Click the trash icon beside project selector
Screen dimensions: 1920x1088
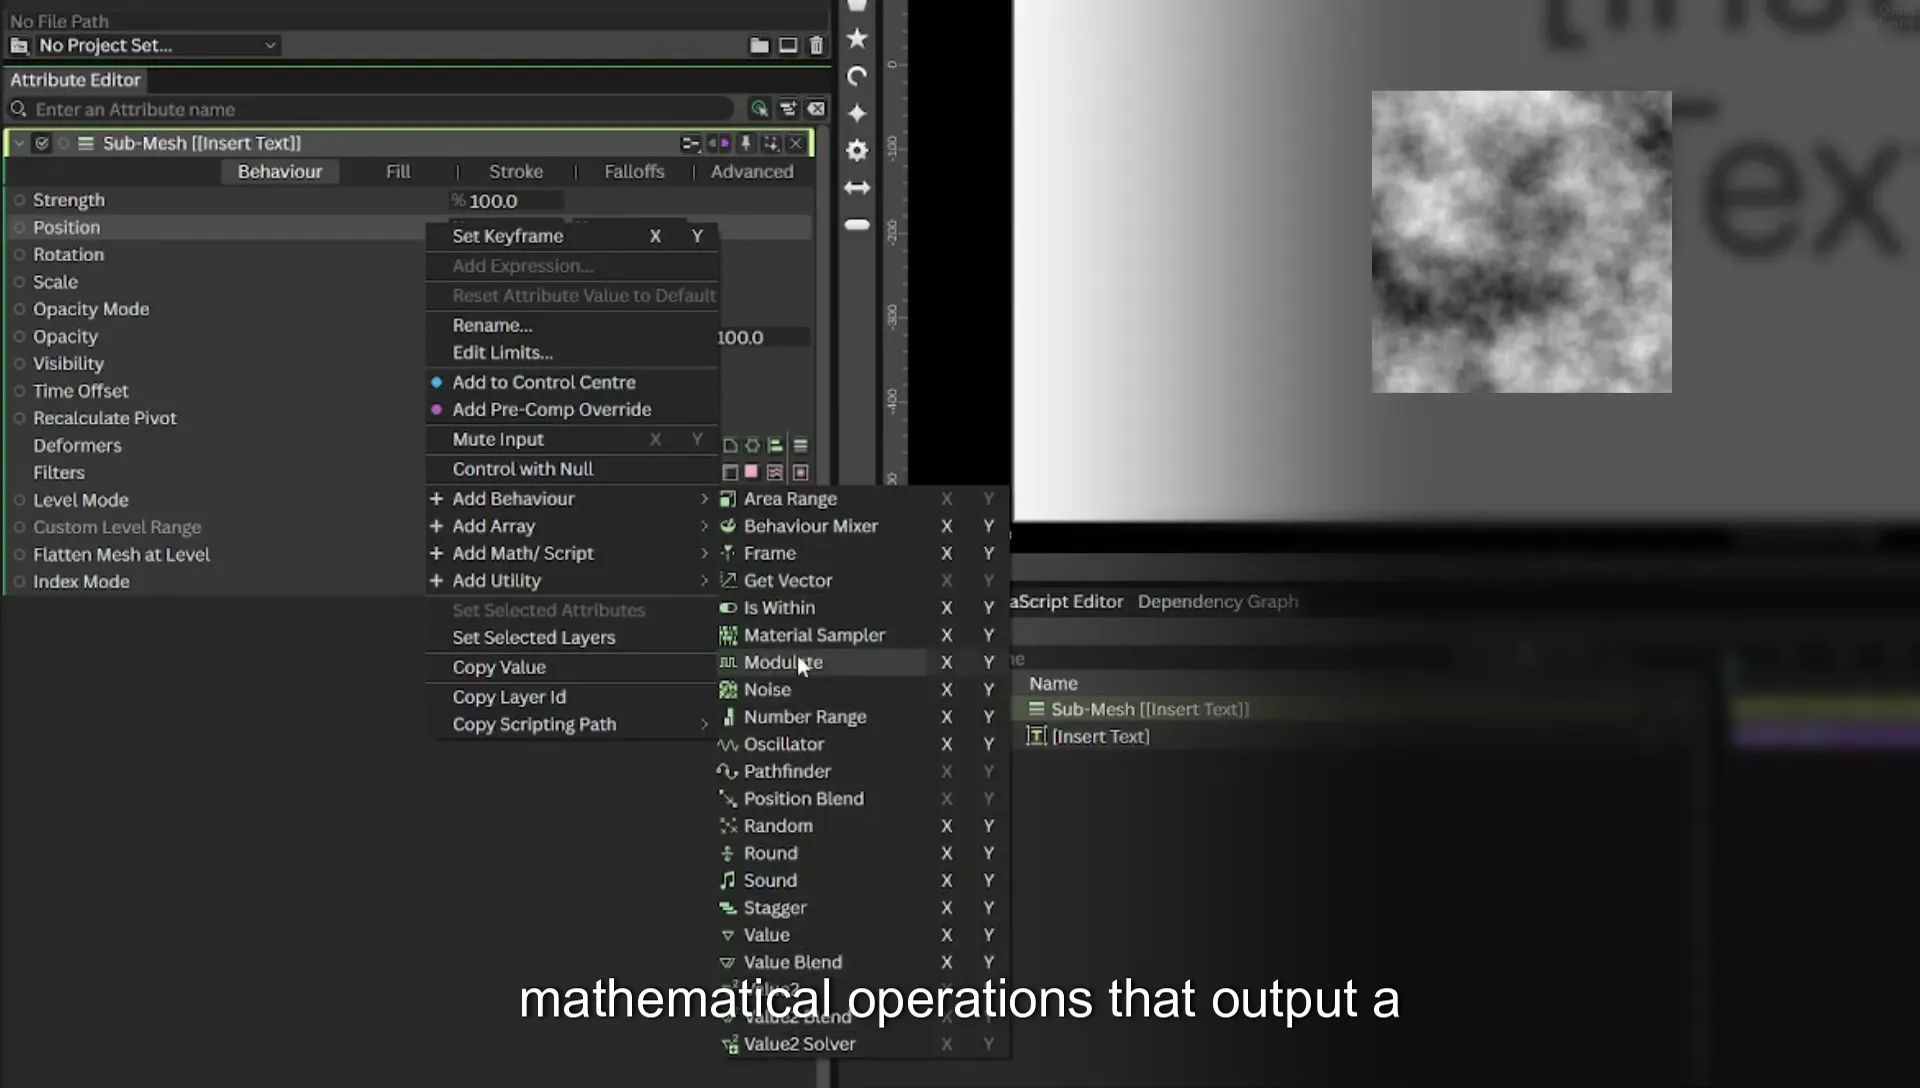pyautogui.click(x=816, y=45)
